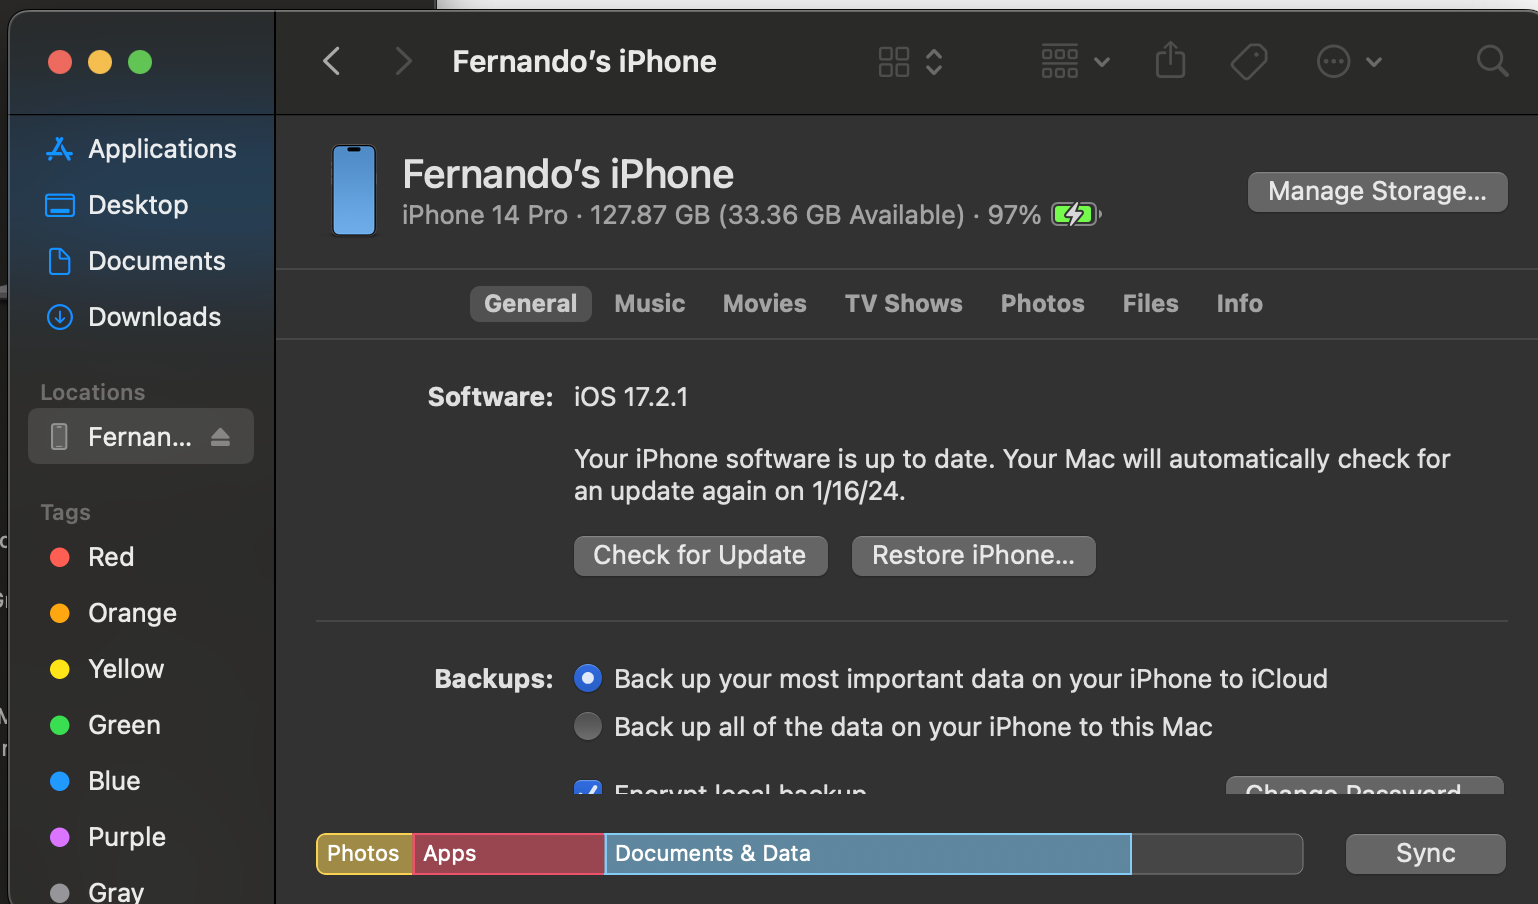
Task: Select Downloads in the sidebar
Action: click(154, 317)
